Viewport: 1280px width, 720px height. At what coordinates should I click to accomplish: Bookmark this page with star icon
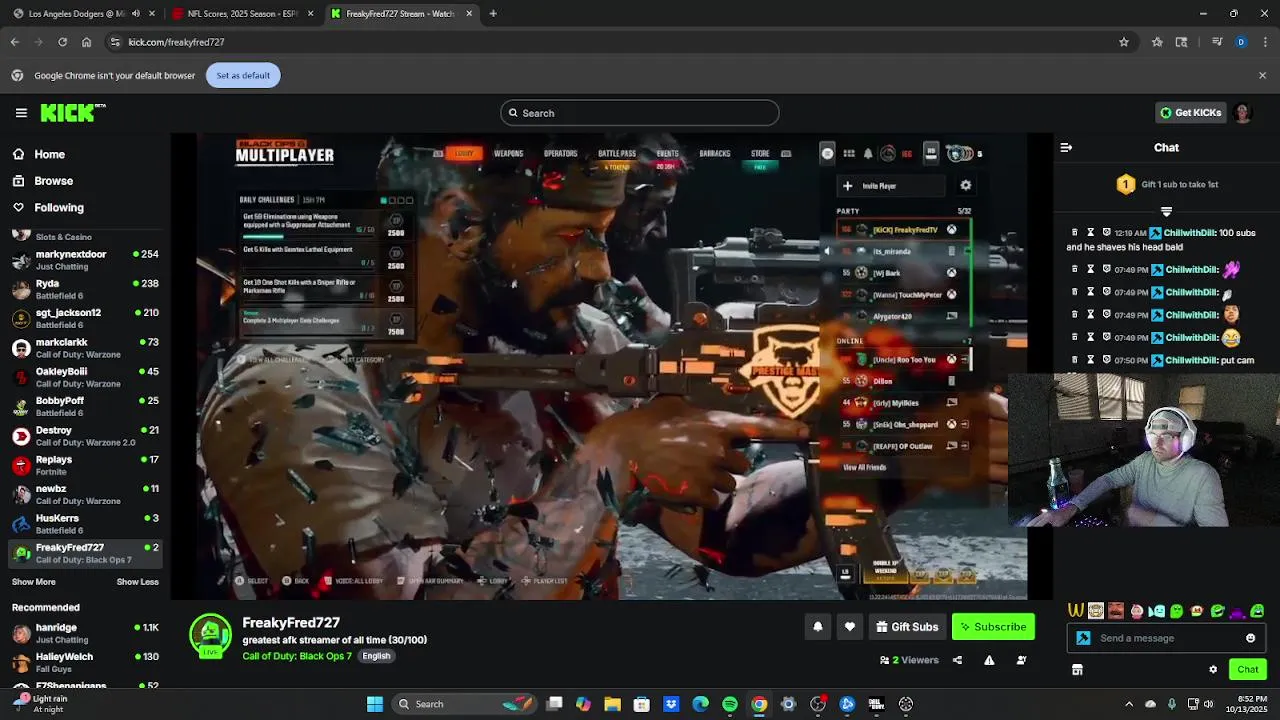point(1124,42)
